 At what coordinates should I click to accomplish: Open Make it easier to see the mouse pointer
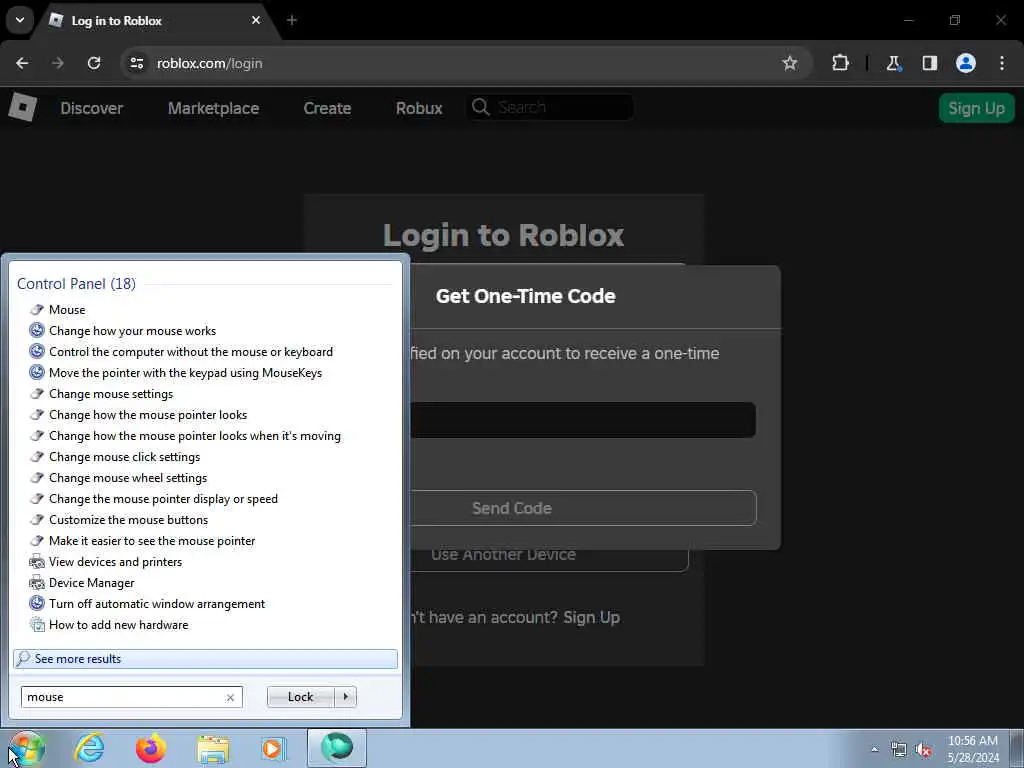click(152, 541)
